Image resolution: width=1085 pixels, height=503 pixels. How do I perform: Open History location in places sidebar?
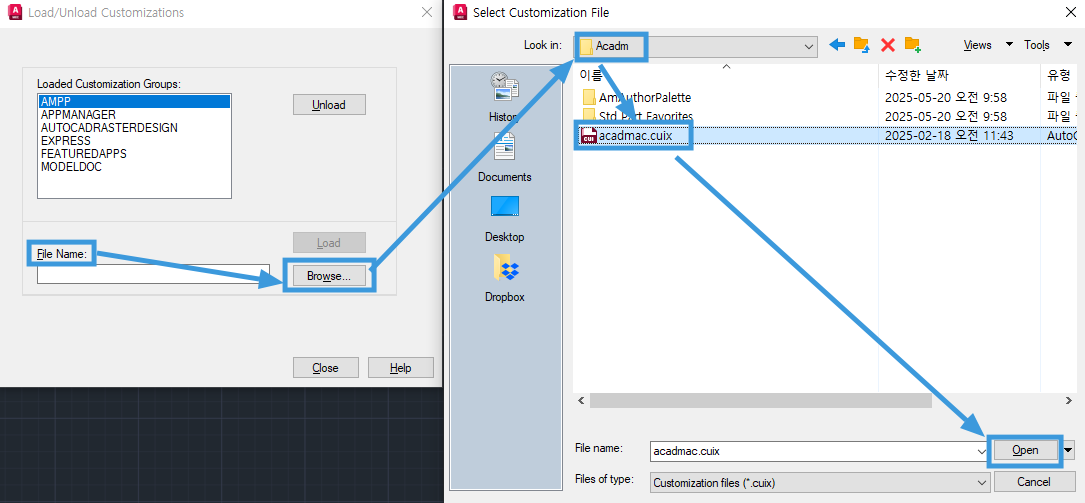504,95
